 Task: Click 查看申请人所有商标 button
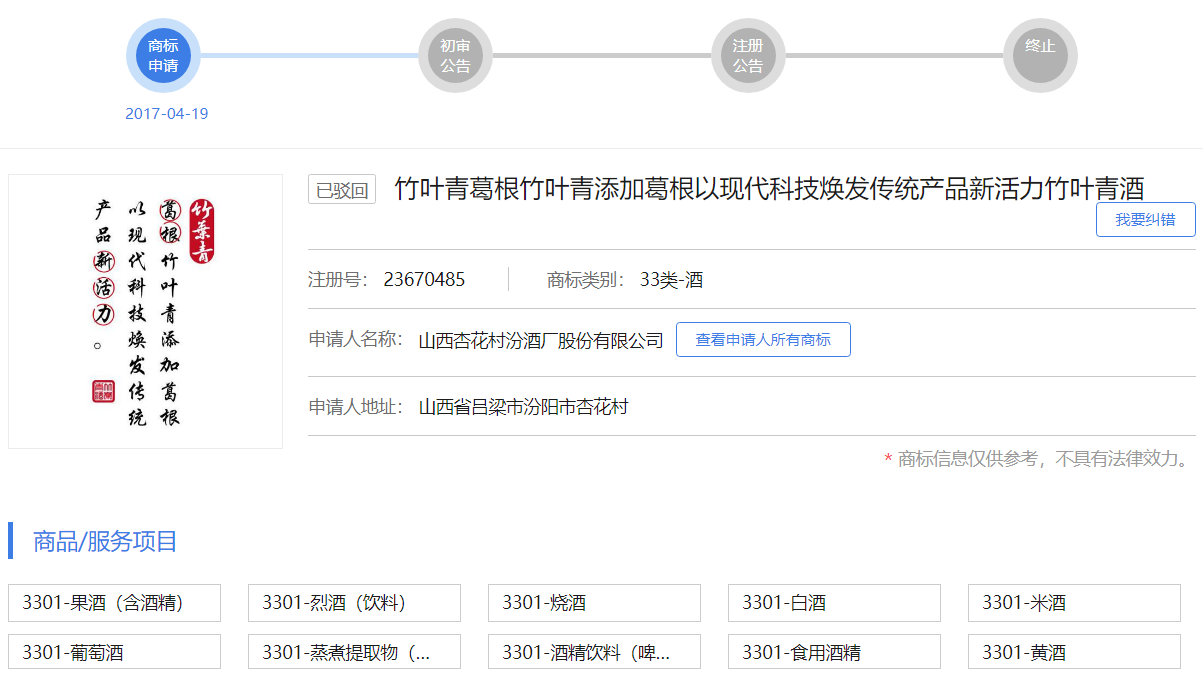(763, 340)
